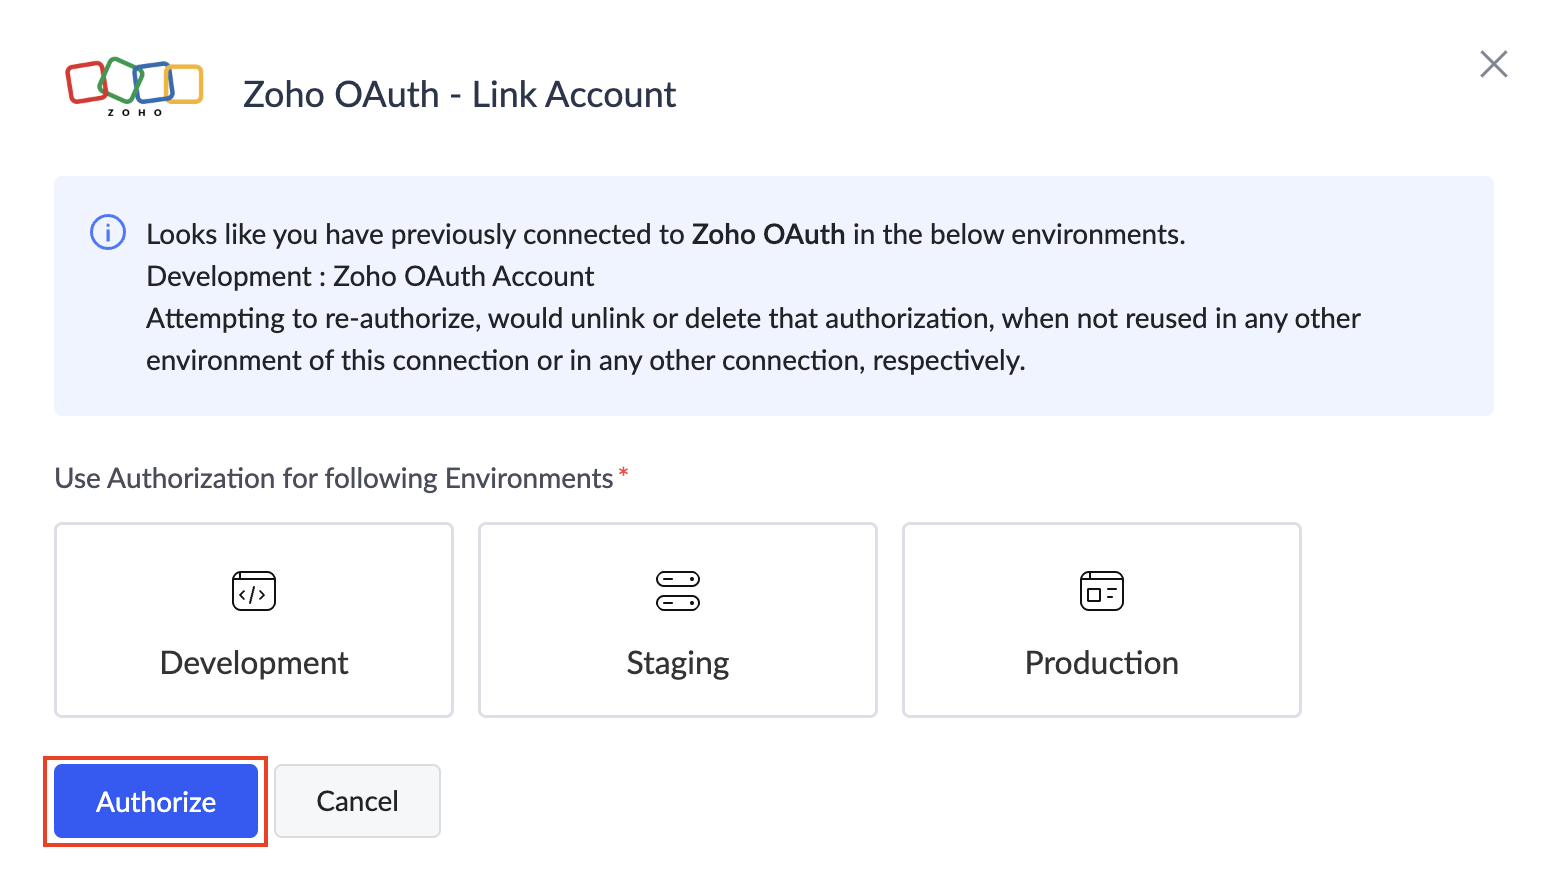Click the "Looks like you have previously connected" text
The height and width of the screenshot is (884, 1552).
point(415,234)
